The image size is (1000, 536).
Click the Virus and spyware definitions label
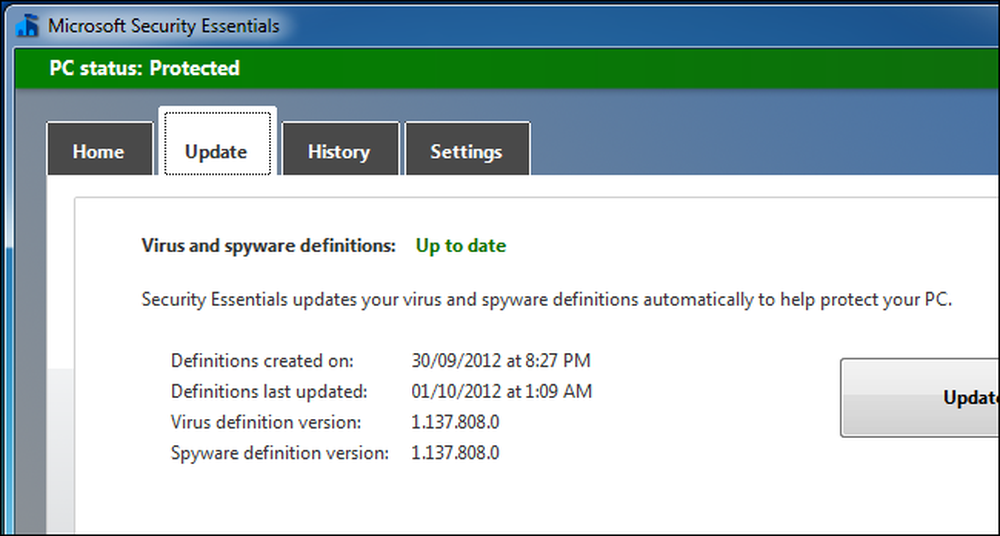pos(268,246)
